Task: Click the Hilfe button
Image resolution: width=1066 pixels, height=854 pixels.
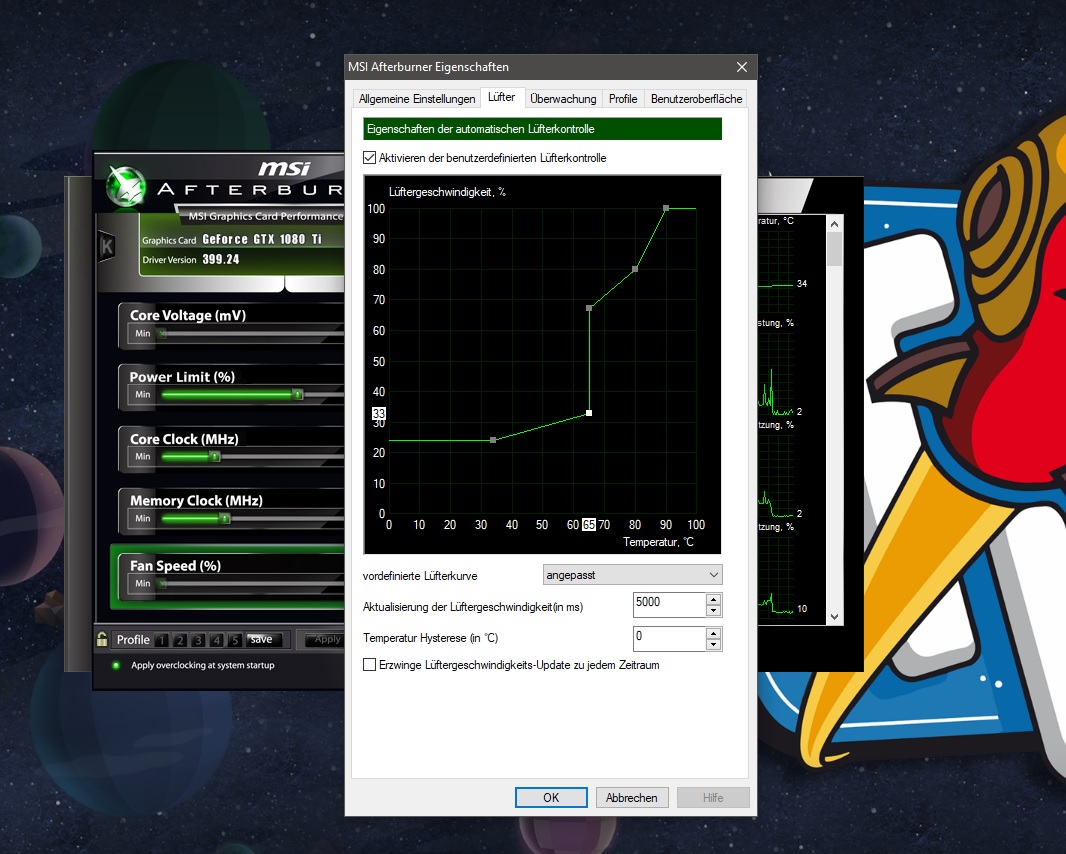Action: pos(713,798)
